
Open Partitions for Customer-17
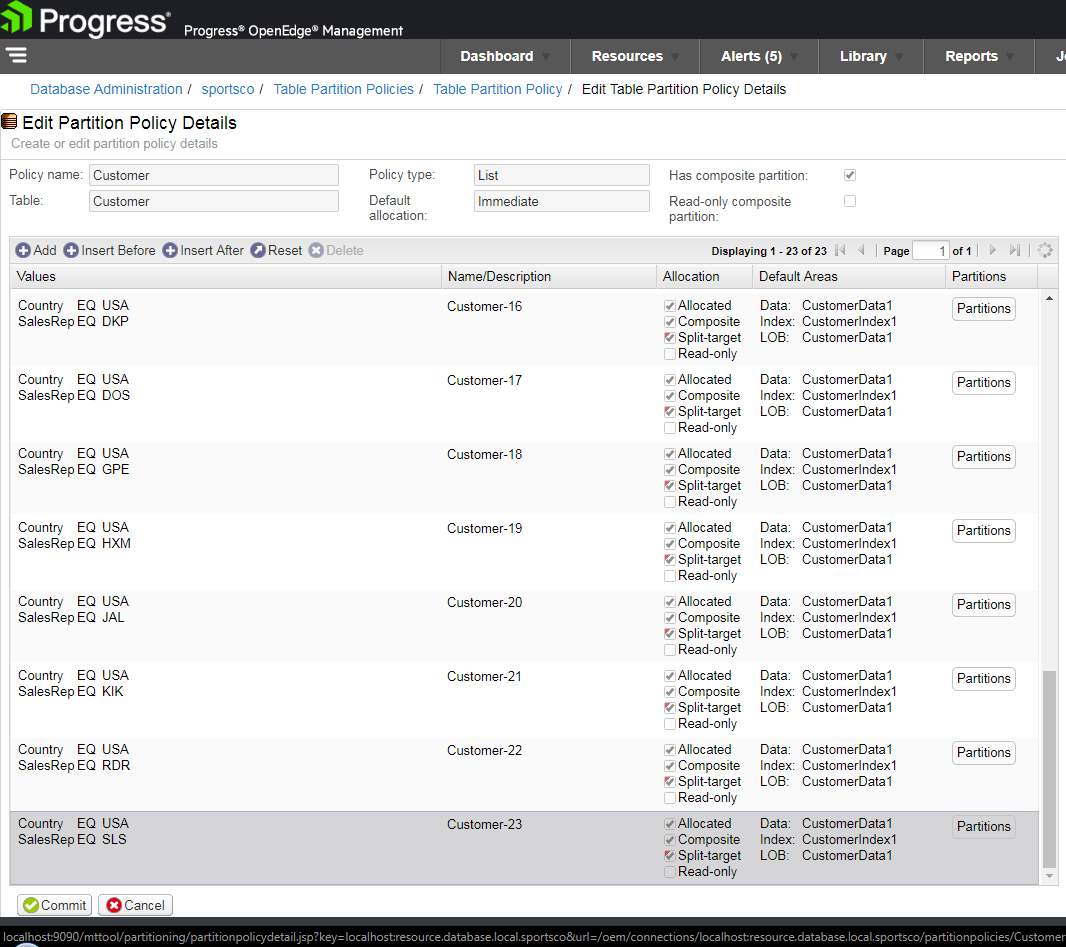pyautogui.click(x=984, y=383)
